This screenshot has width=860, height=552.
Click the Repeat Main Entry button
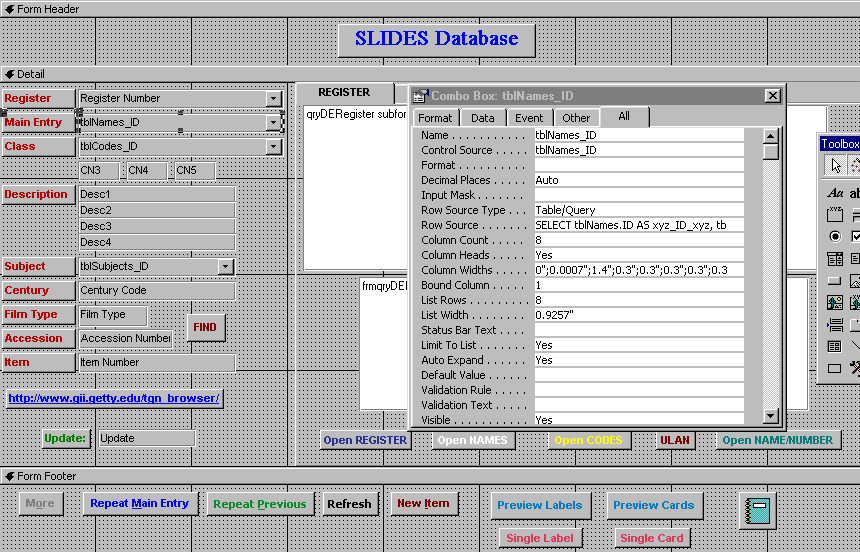pyautogui.click(x=139, y=503)
